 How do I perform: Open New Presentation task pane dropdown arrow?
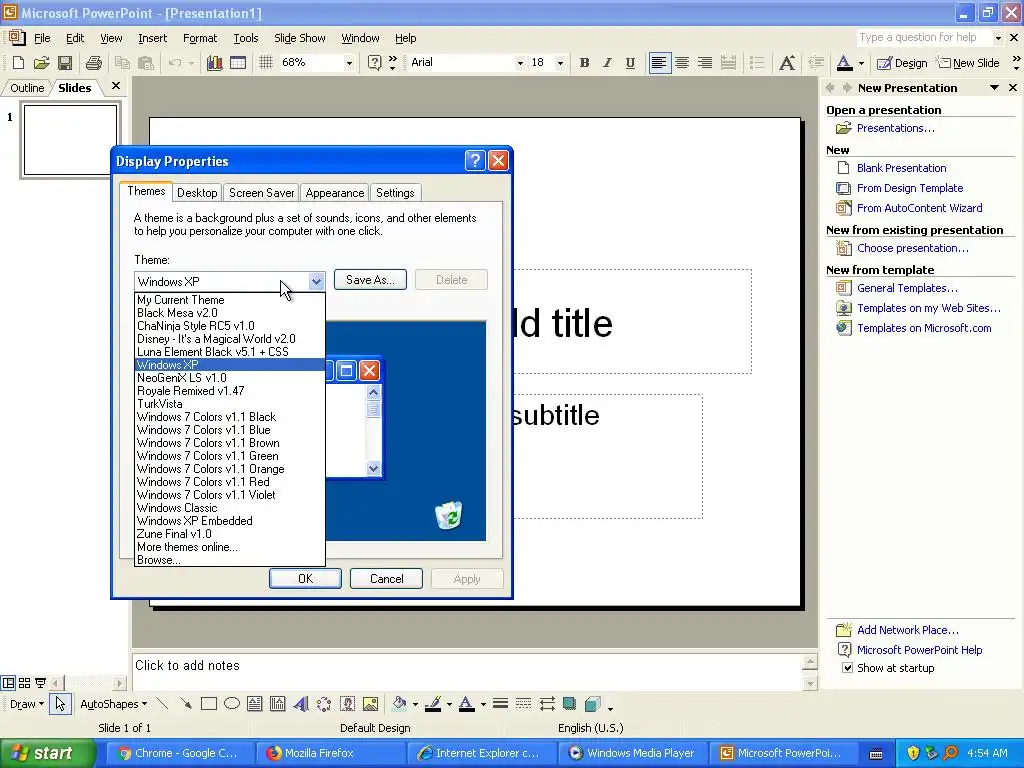click(x=994, y=88)
